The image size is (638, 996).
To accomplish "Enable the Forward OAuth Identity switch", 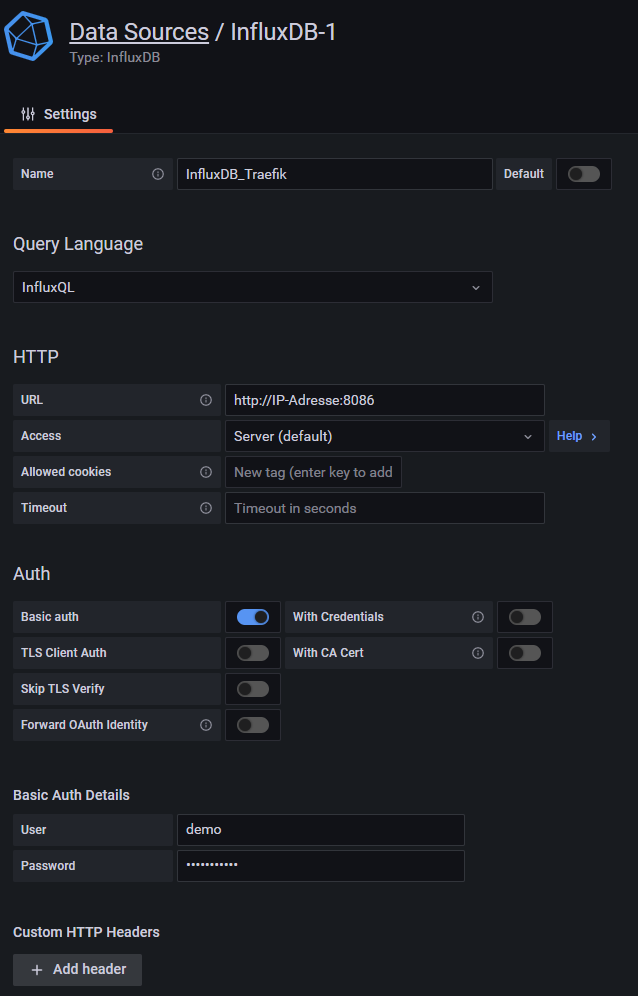I will point(253,725).
